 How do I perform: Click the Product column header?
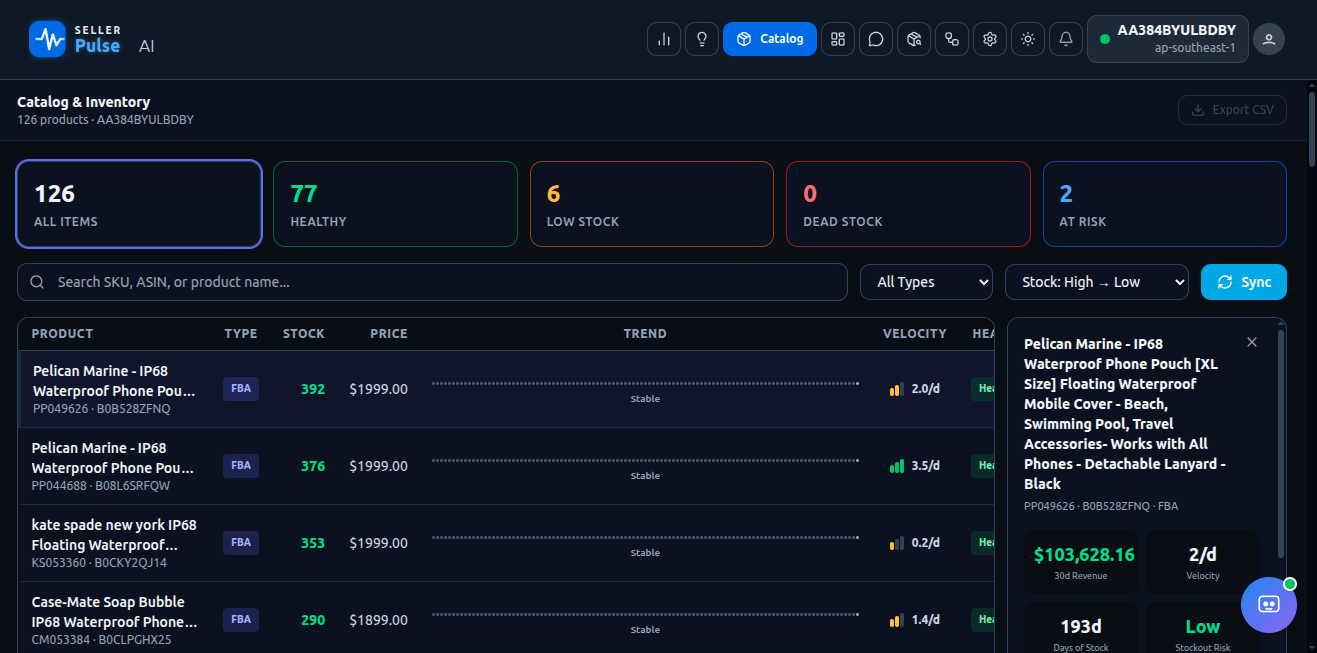[x=62, y=334]
